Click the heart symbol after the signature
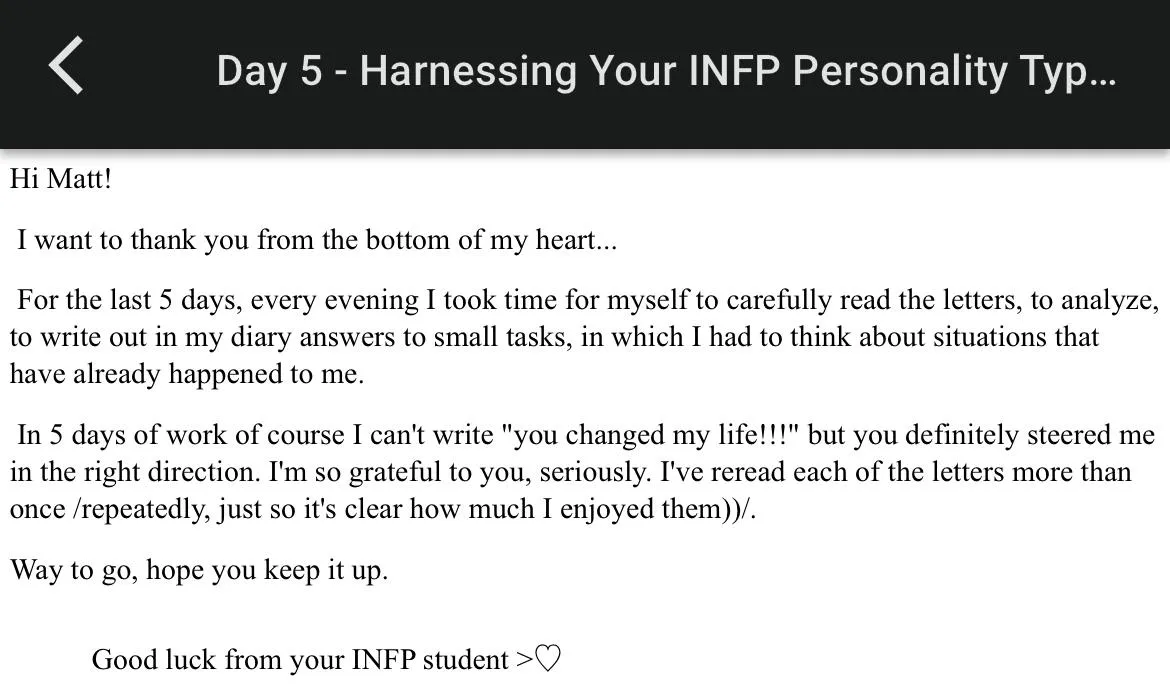 [548, 659]
